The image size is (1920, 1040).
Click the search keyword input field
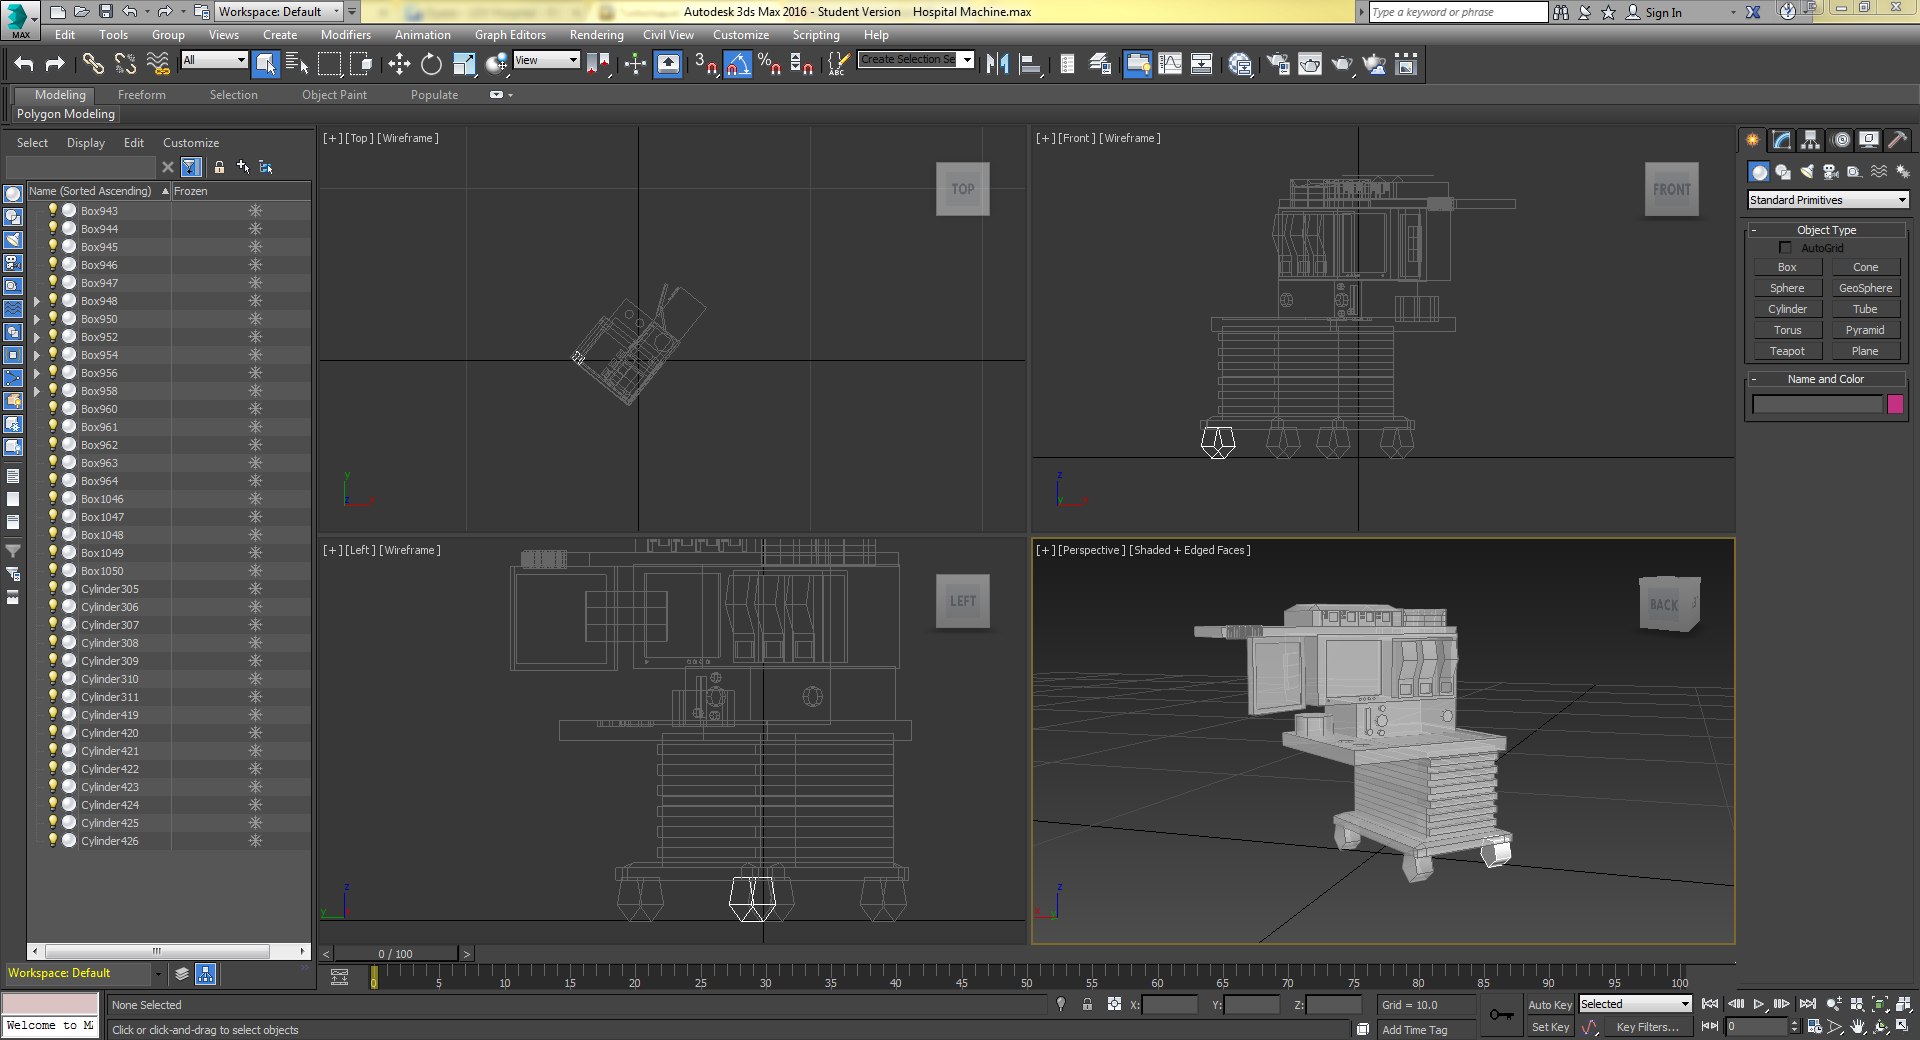tap(1457, 12)
